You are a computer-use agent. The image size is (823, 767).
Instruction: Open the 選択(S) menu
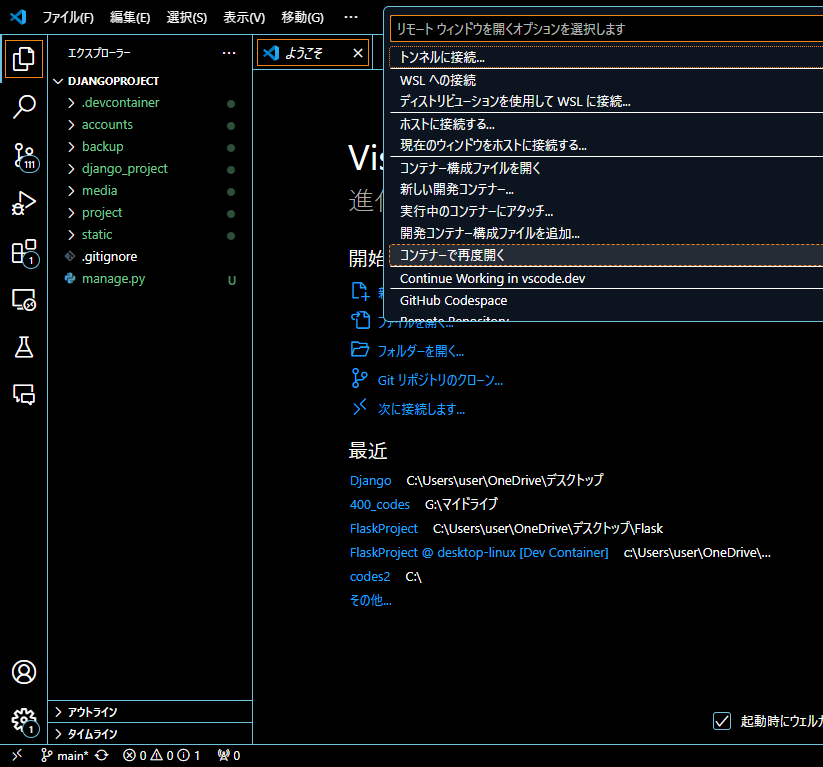[187, 17]
